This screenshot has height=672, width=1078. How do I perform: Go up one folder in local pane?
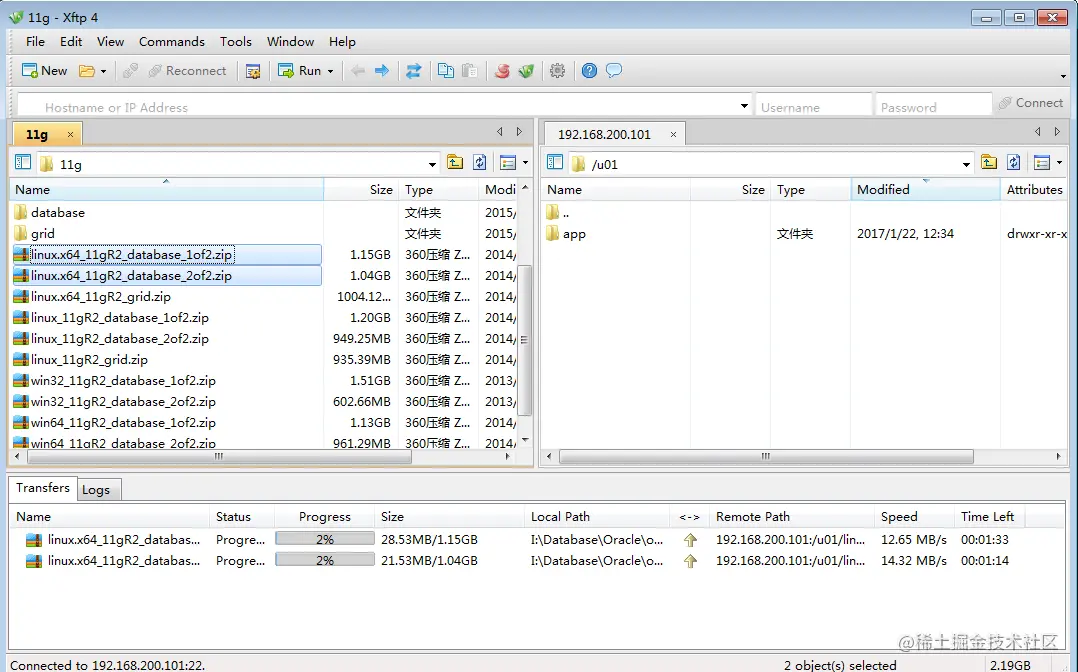coord(455,163)
